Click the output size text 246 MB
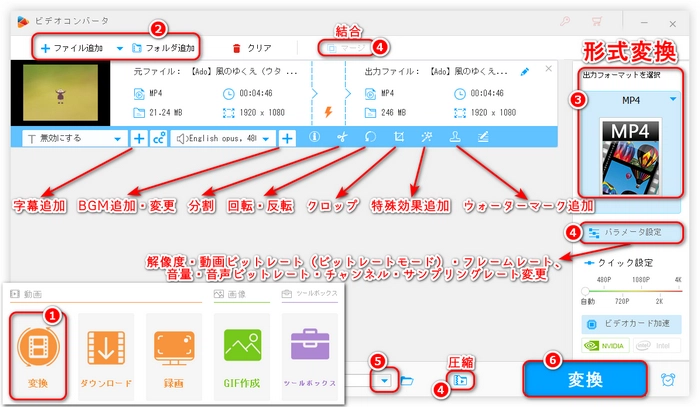This screenshot has width=700, height=407. click(393, 112)
